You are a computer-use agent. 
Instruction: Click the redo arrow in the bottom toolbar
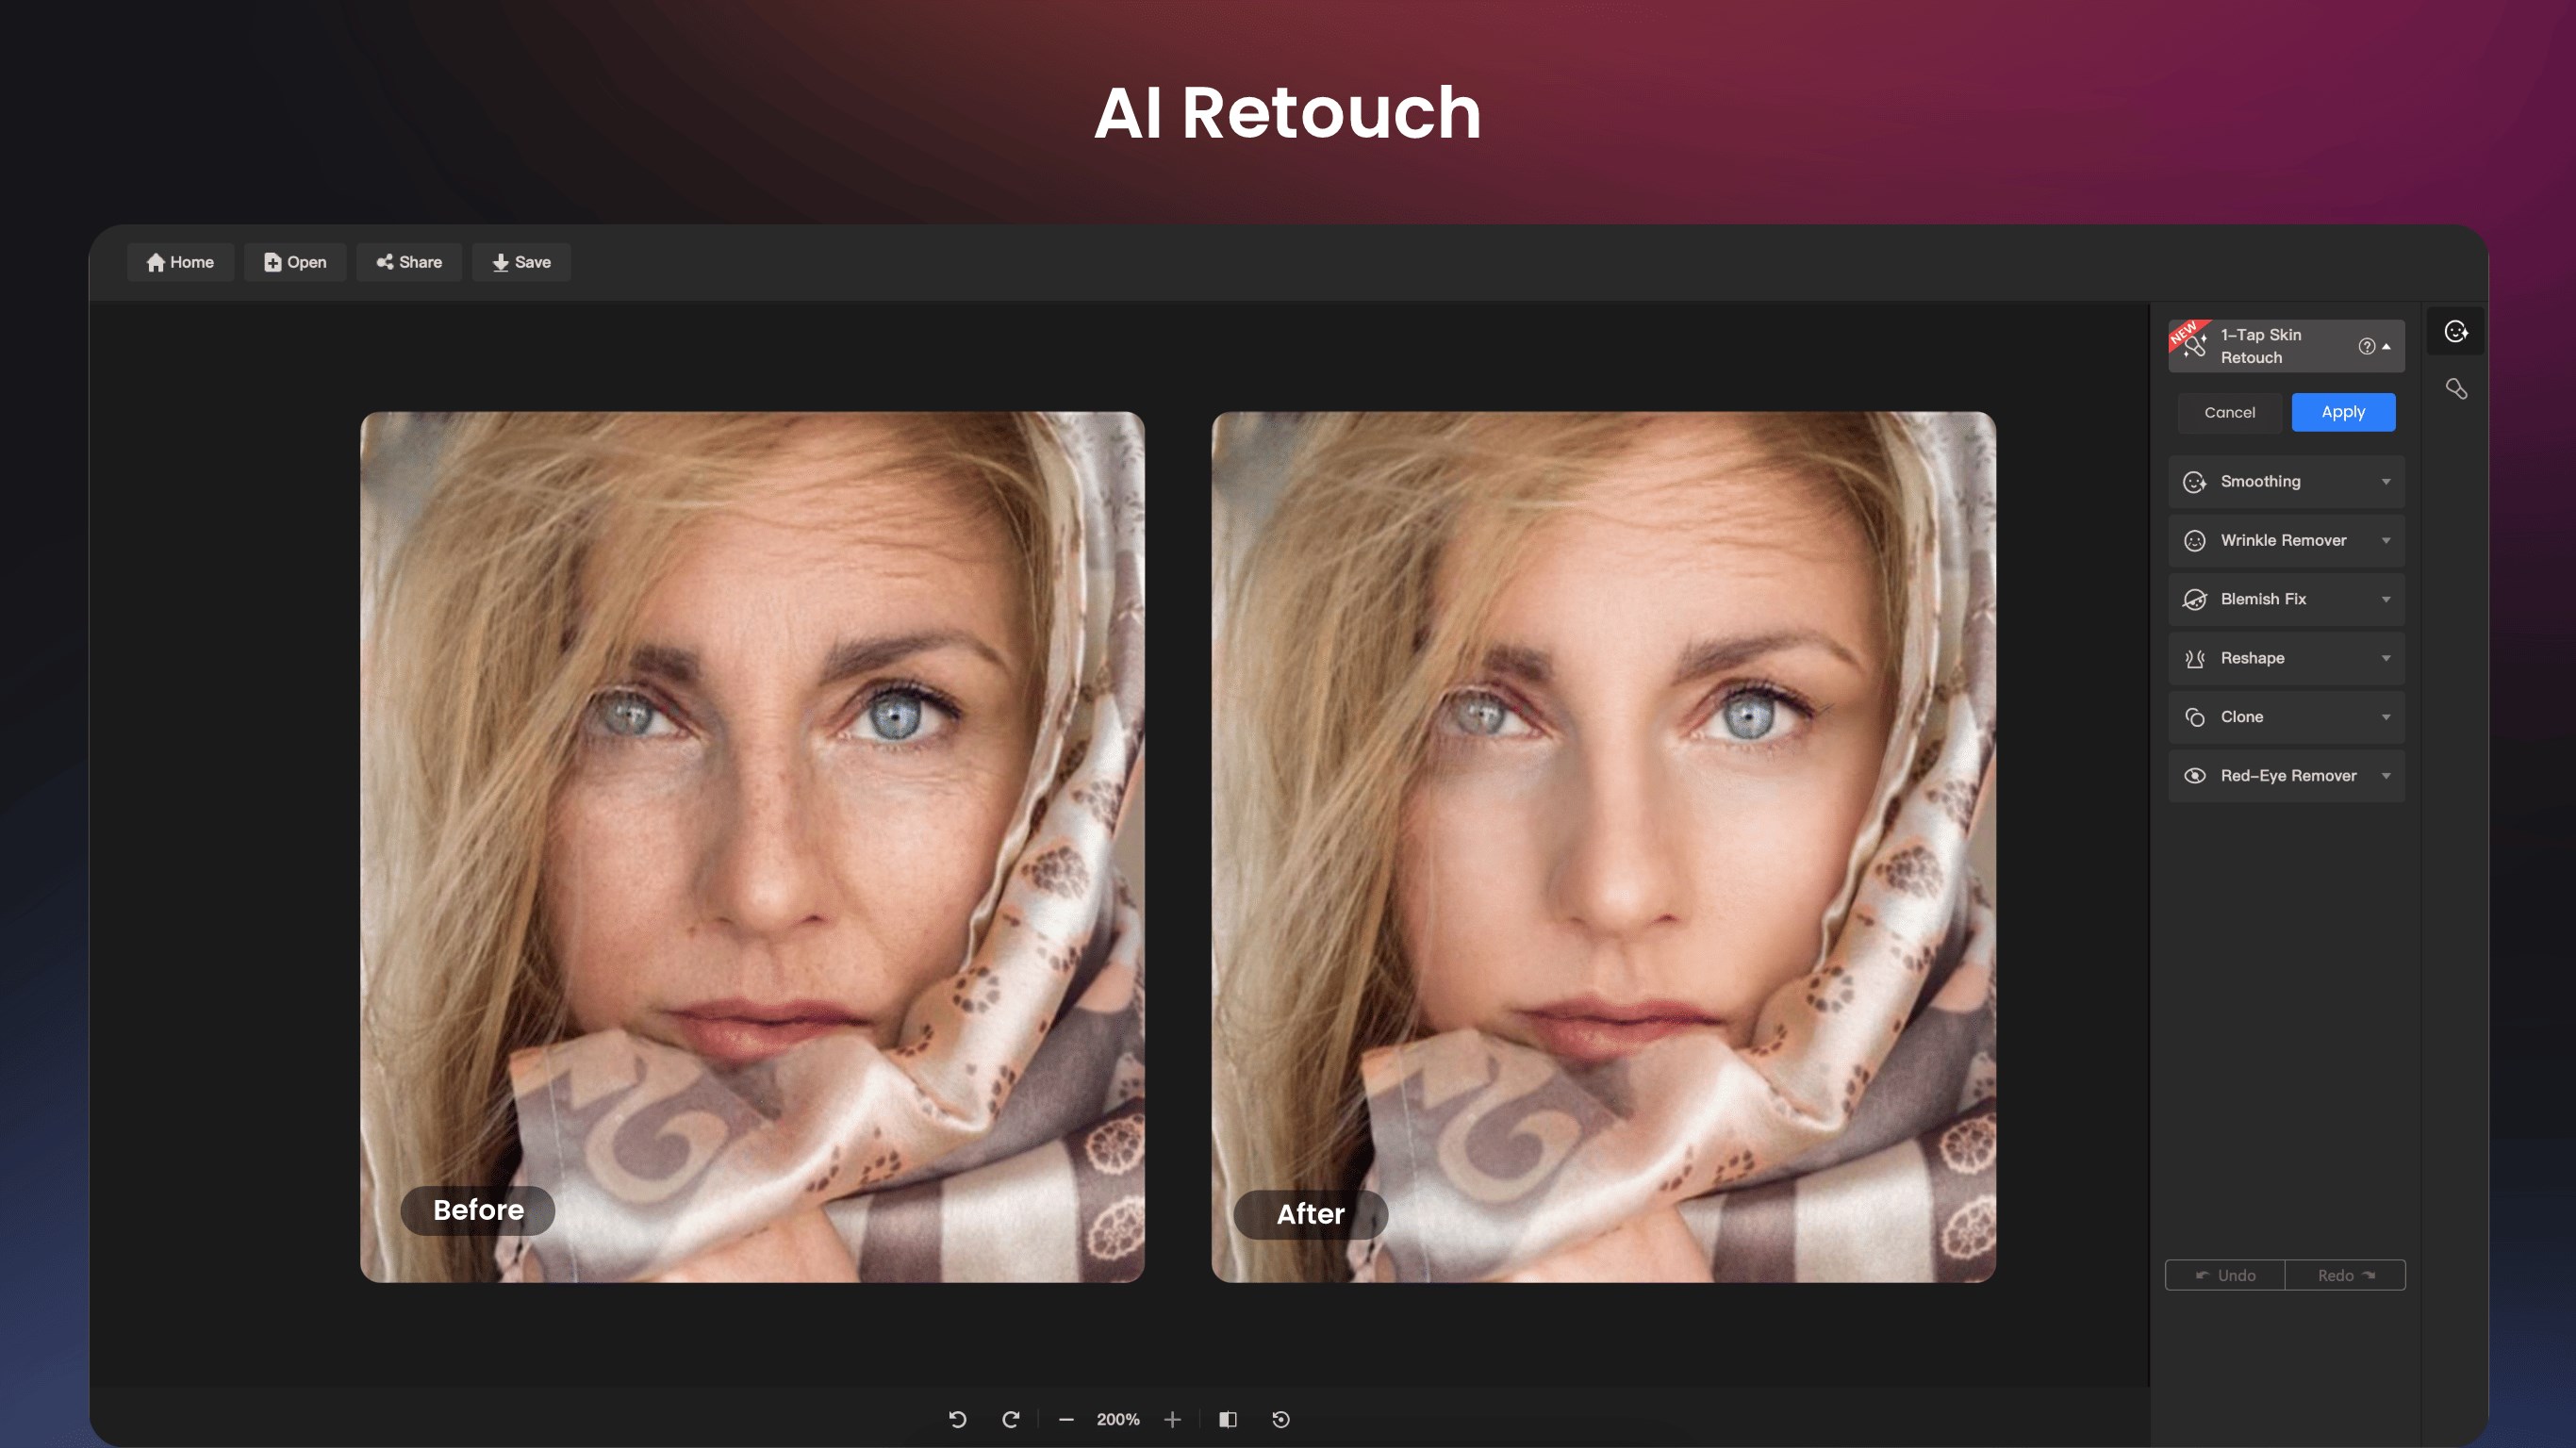[x=1011, y=1418]
